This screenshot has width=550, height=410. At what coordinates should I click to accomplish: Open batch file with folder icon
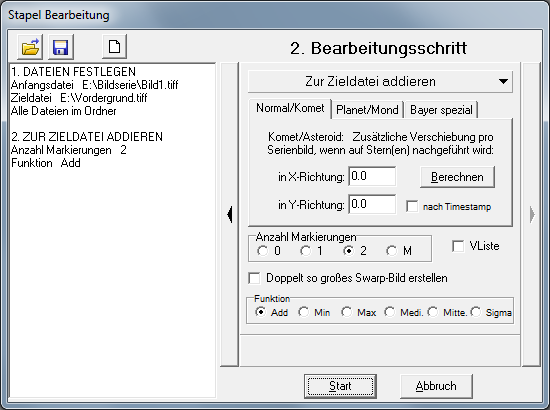pyautogui.click(x=30, y=47)
